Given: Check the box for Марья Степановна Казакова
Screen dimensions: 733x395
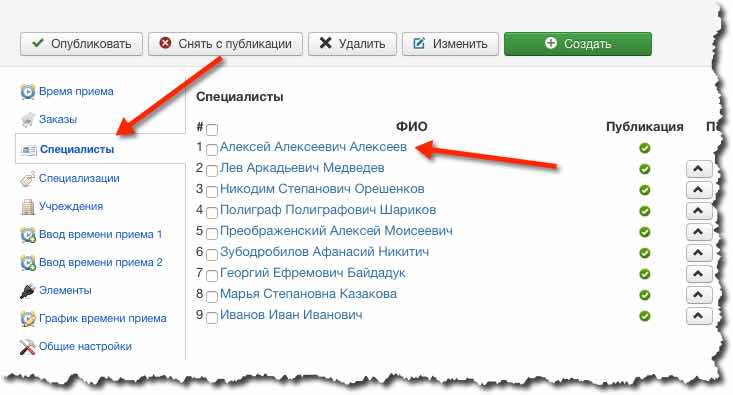Looking at the screenshot, I should [x=212, y=297].
